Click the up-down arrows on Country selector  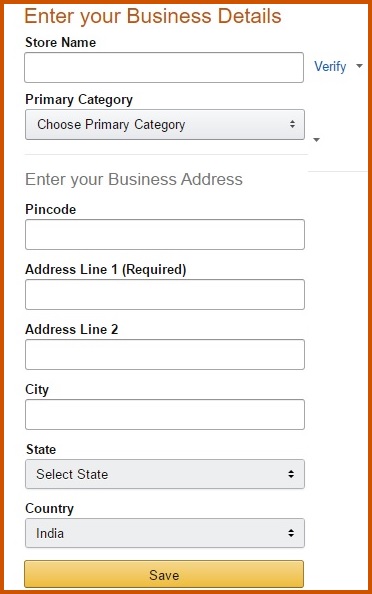pyautogui.click(x=291, y=533)
